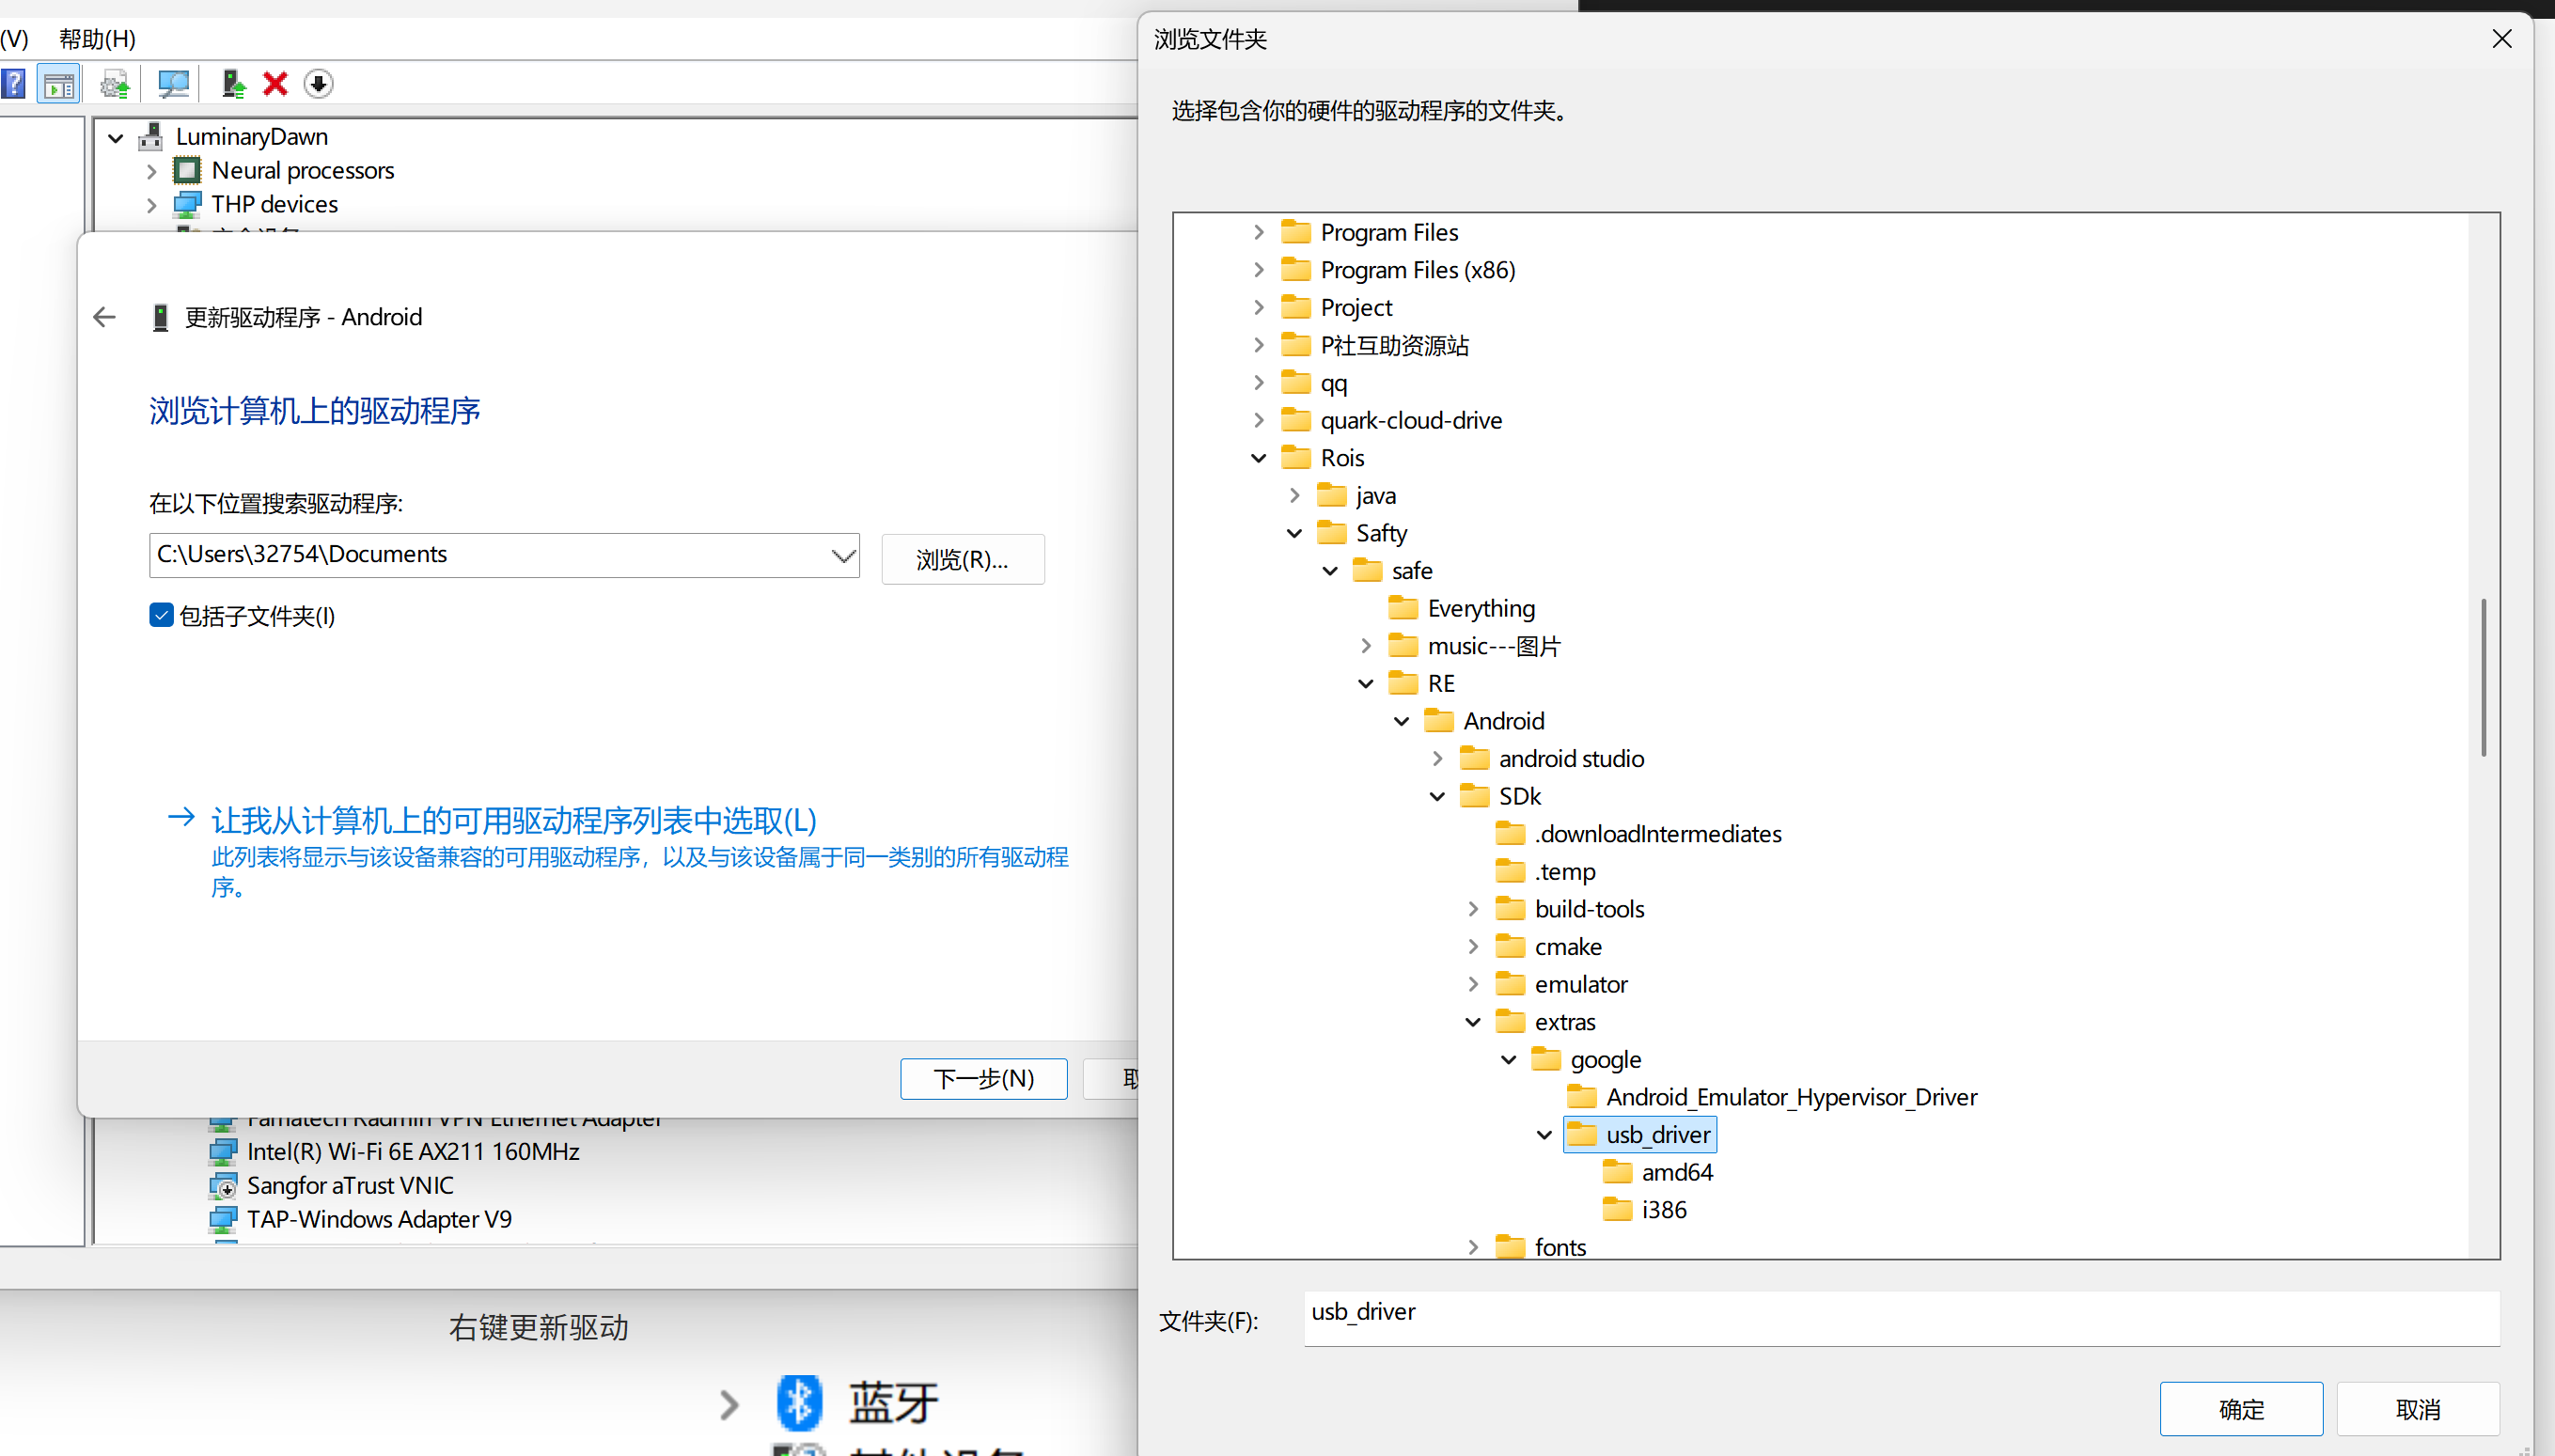Open the driver search location dropdown
Image resolution: width=2555 pixels, height=1456 pixels.
[x=843, y=555]
